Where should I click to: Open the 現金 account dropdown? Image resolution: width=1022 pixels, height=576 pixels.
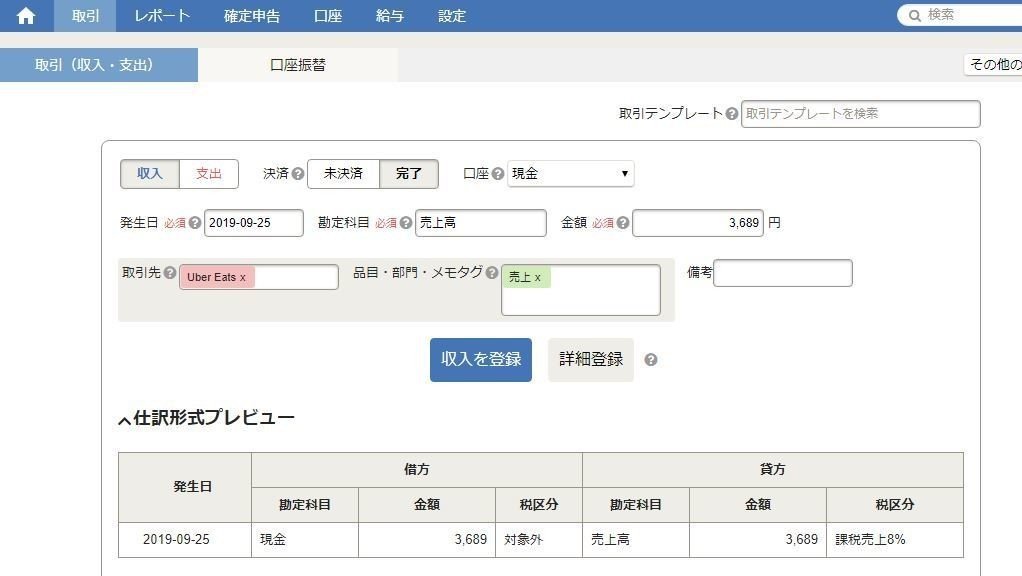point(570,173)
